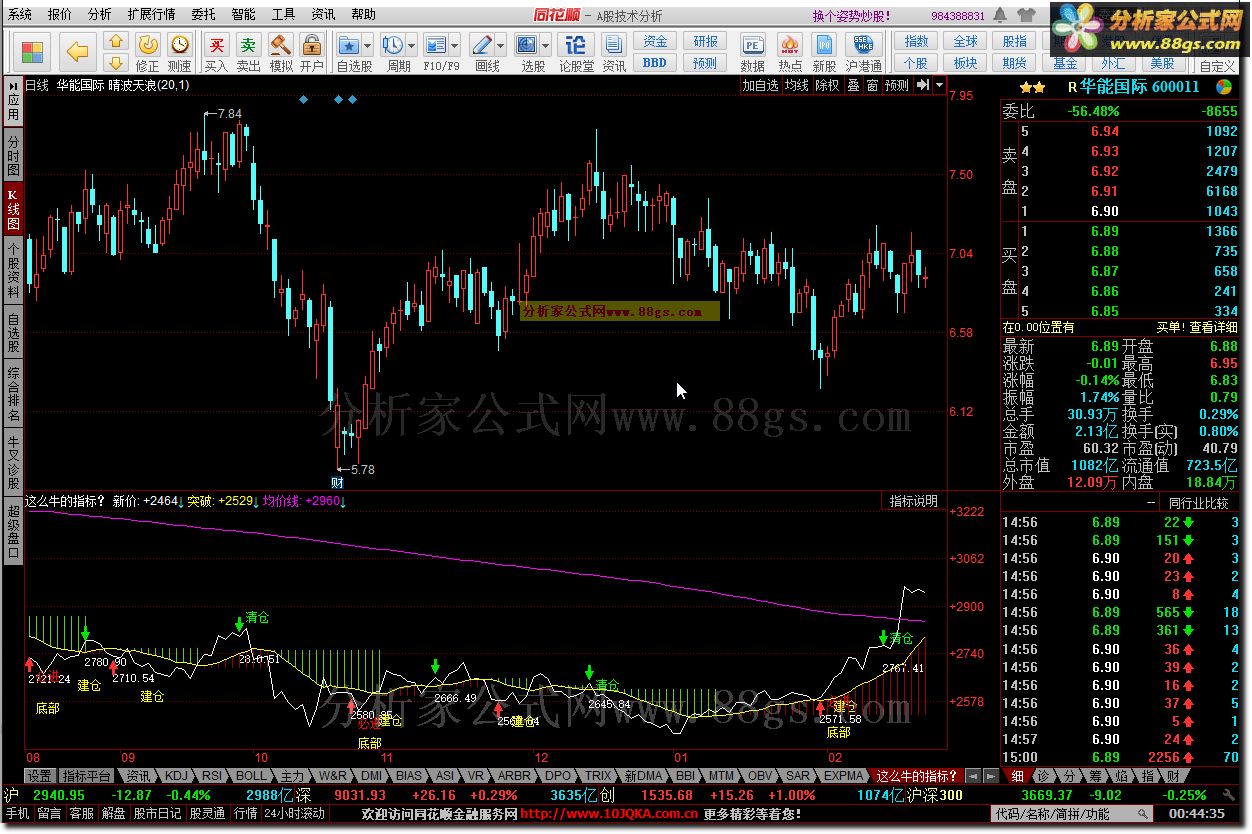Viewport: 1252px width, 834px height.
Task: Open the 智能 menu
Action: point(243,15)
